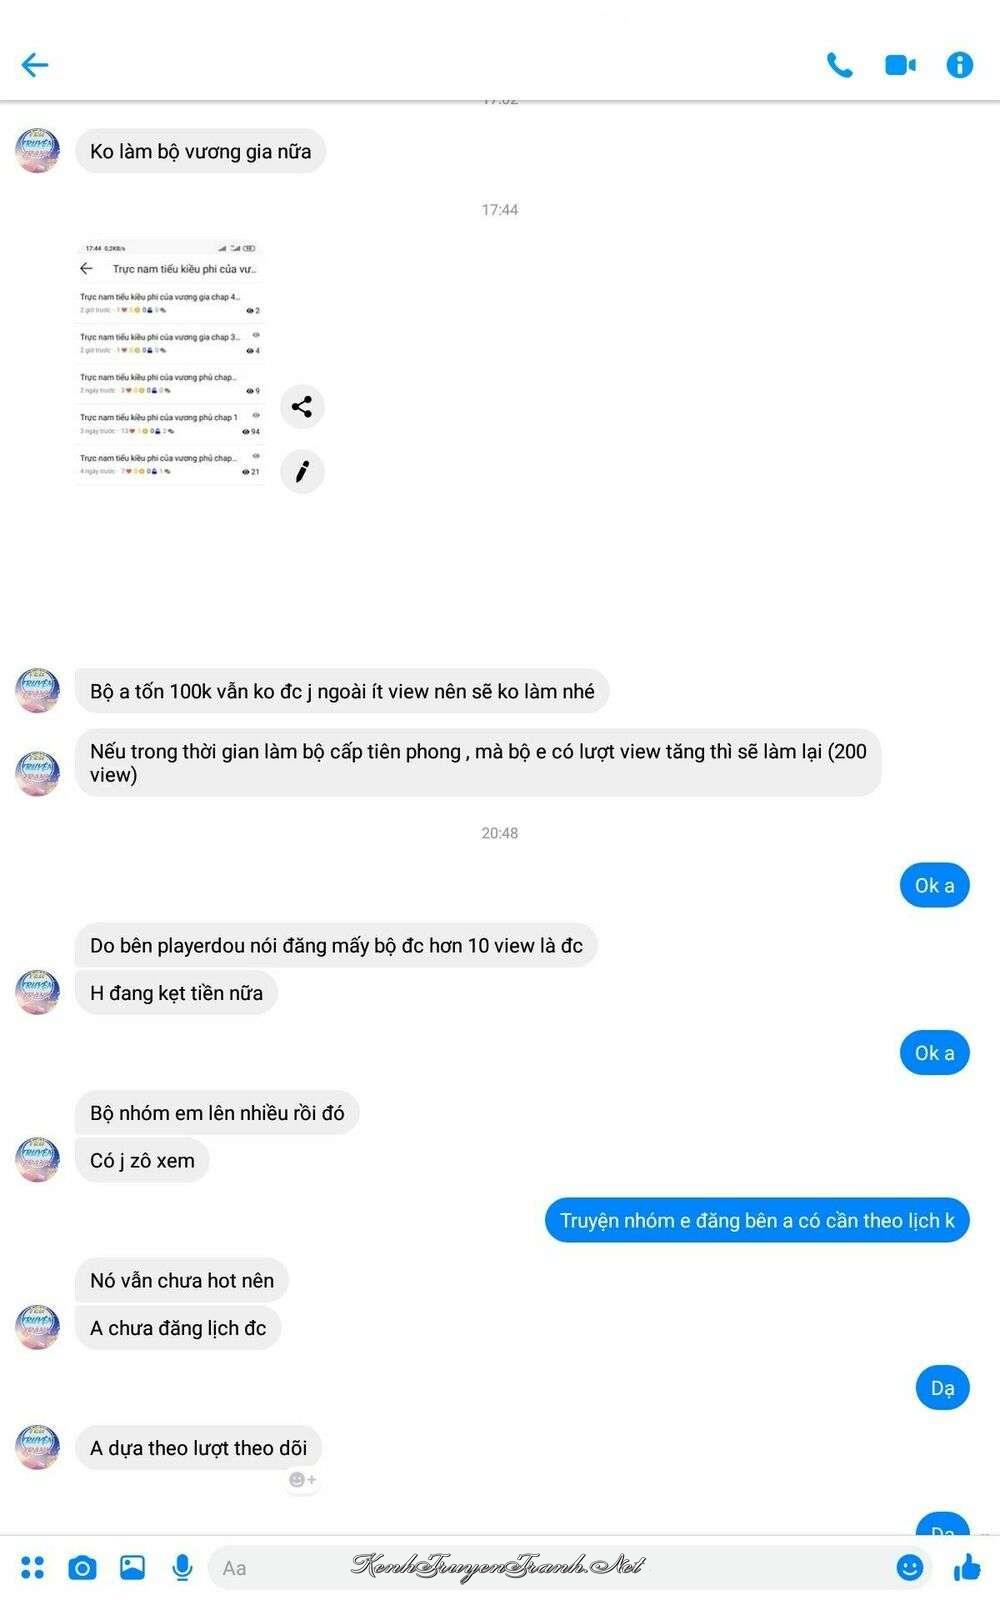Tap the "Dạ" reply bubble
The image size is (1000, 1600).
(942, 1388)
